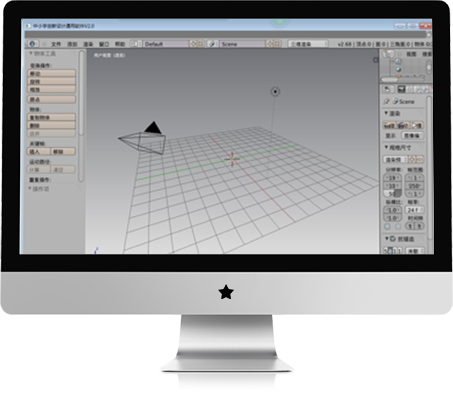The width and height of the screenshot is (453, 402).
Task: Open the 渲染预设 render presets dropdown
Action: point(396,159)
